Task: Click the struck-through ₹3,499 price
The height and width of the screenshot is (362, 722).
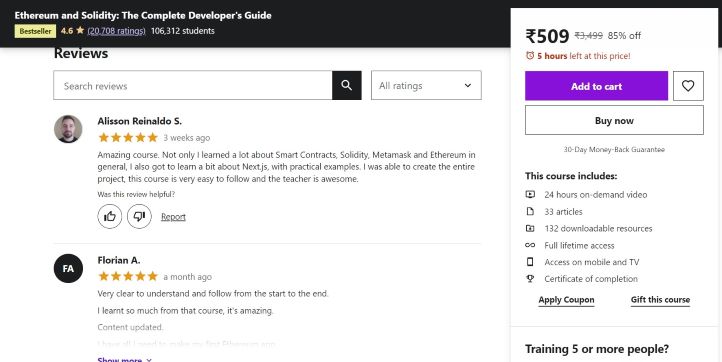Action: 588,35
